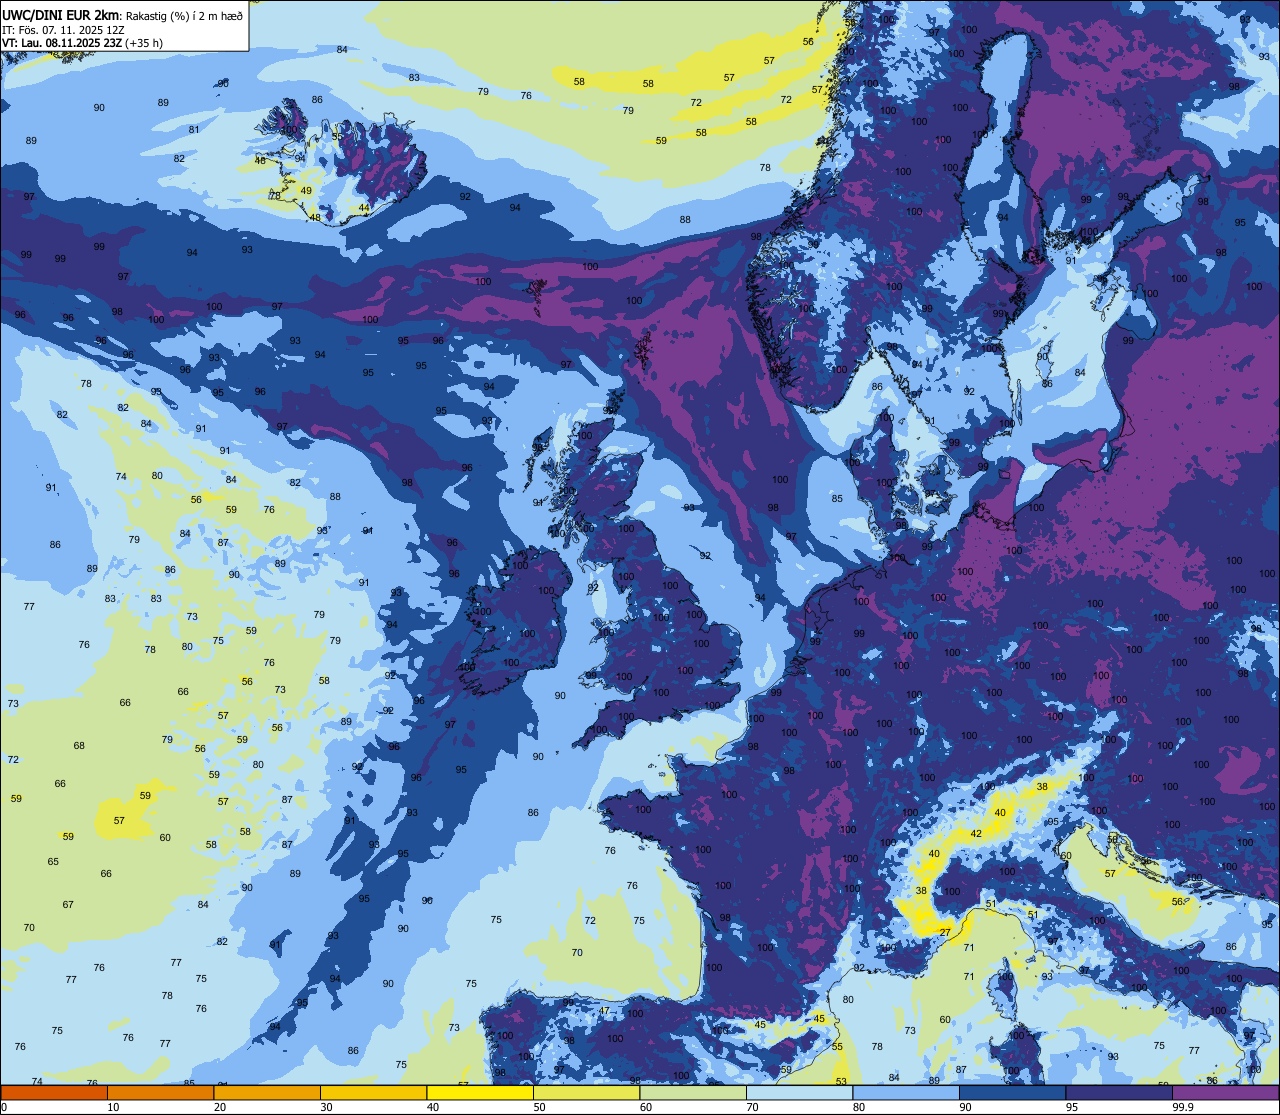This screenshot has height=1115, width=1280.
Task: Select the gold 30–40 legend swatch
Action: tap(373, 1092)
